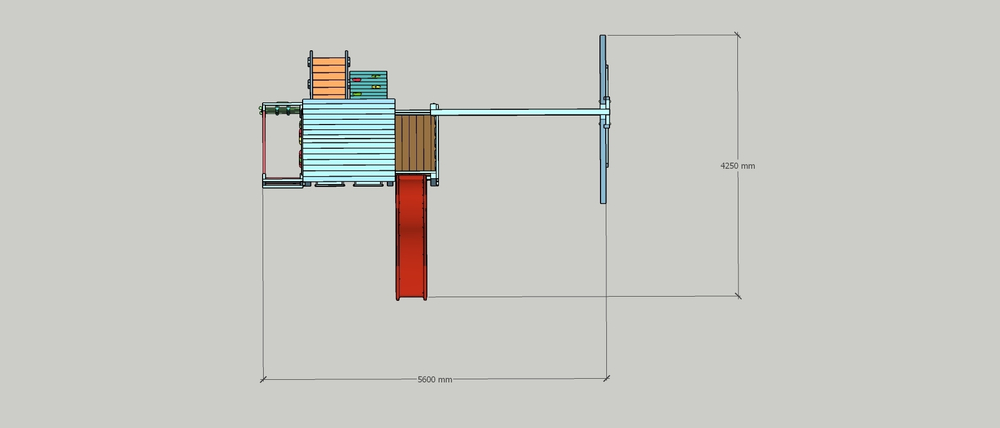
Task: Click the red bar on the left side
Action: (x=264, y=145)
